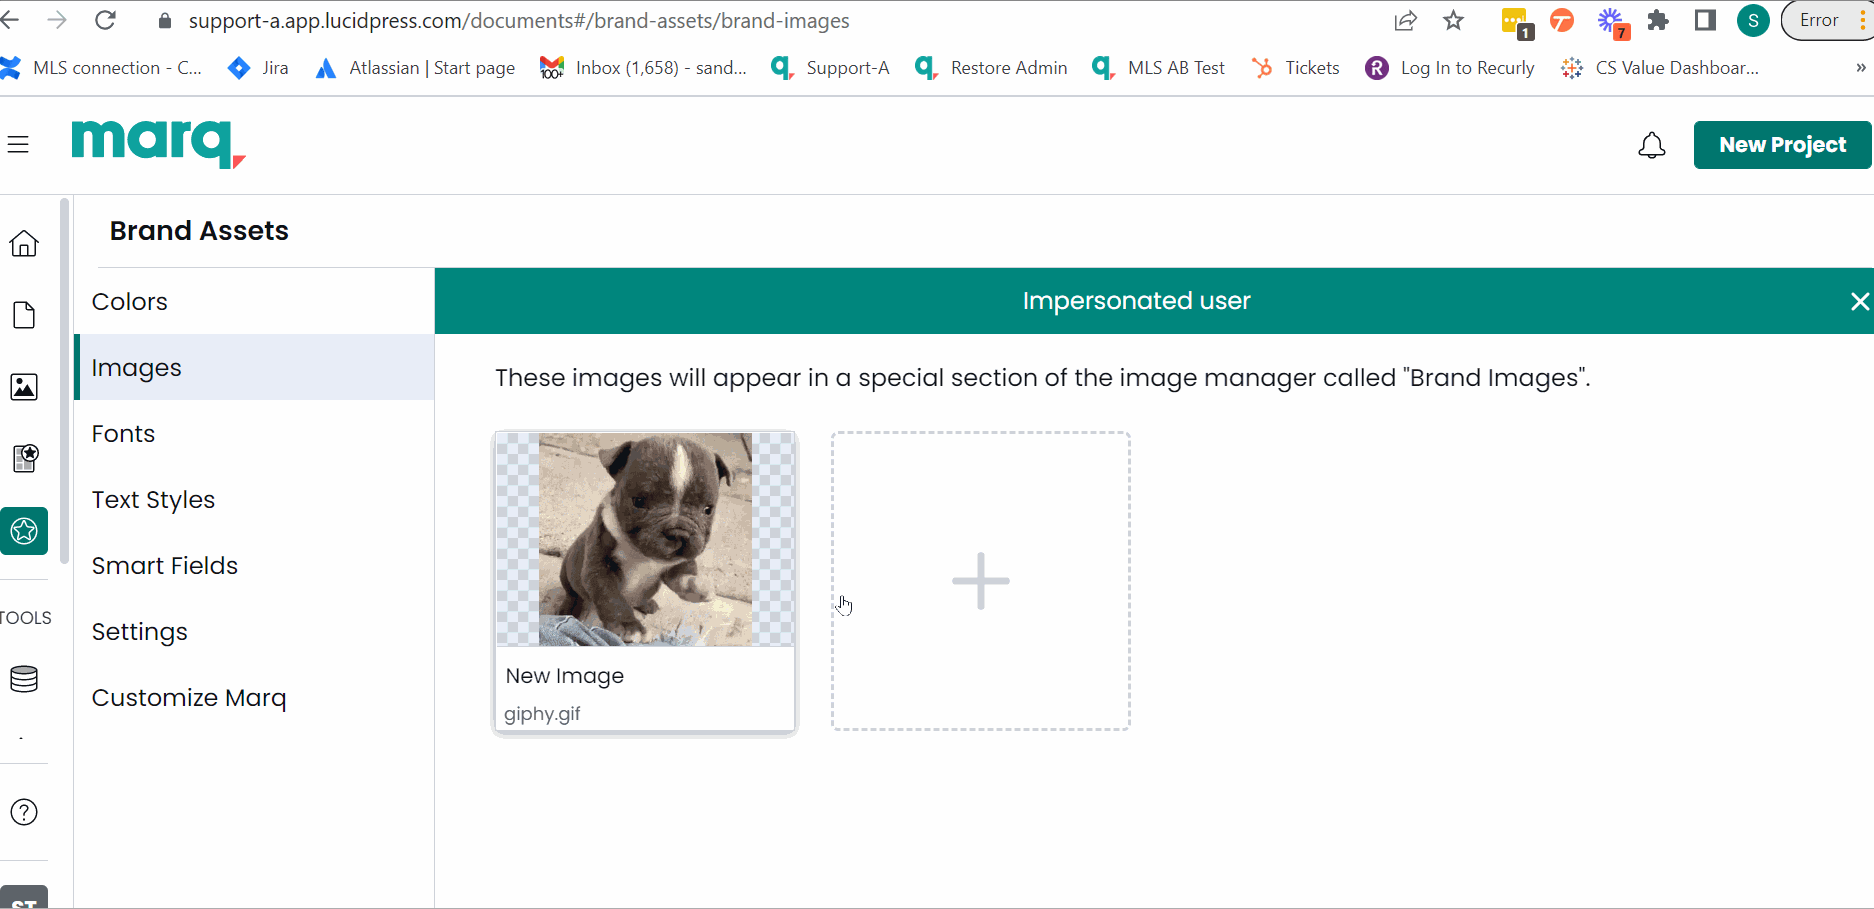This screenshot has height=909, width=1874.
Task: Dismiss the Impersonated user banner
Action: (x=1858, y=301)
